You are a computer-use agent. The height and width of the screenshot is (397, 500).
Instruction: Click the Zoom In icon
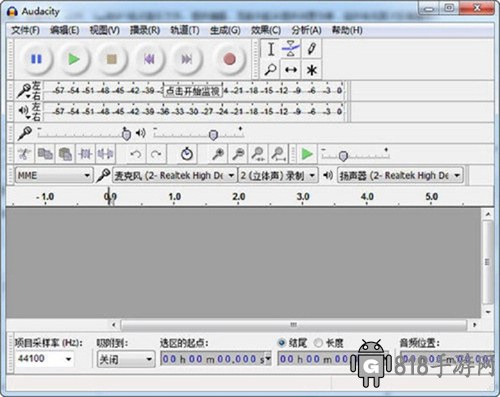(218, 154)
